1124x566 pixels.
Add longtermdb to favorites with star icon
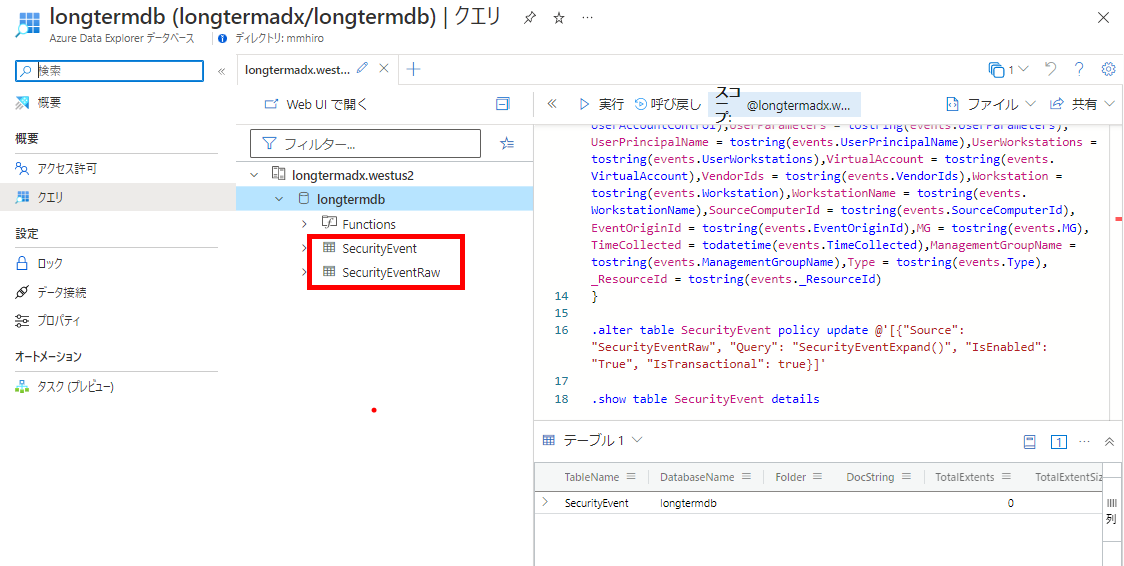point(559,19)
